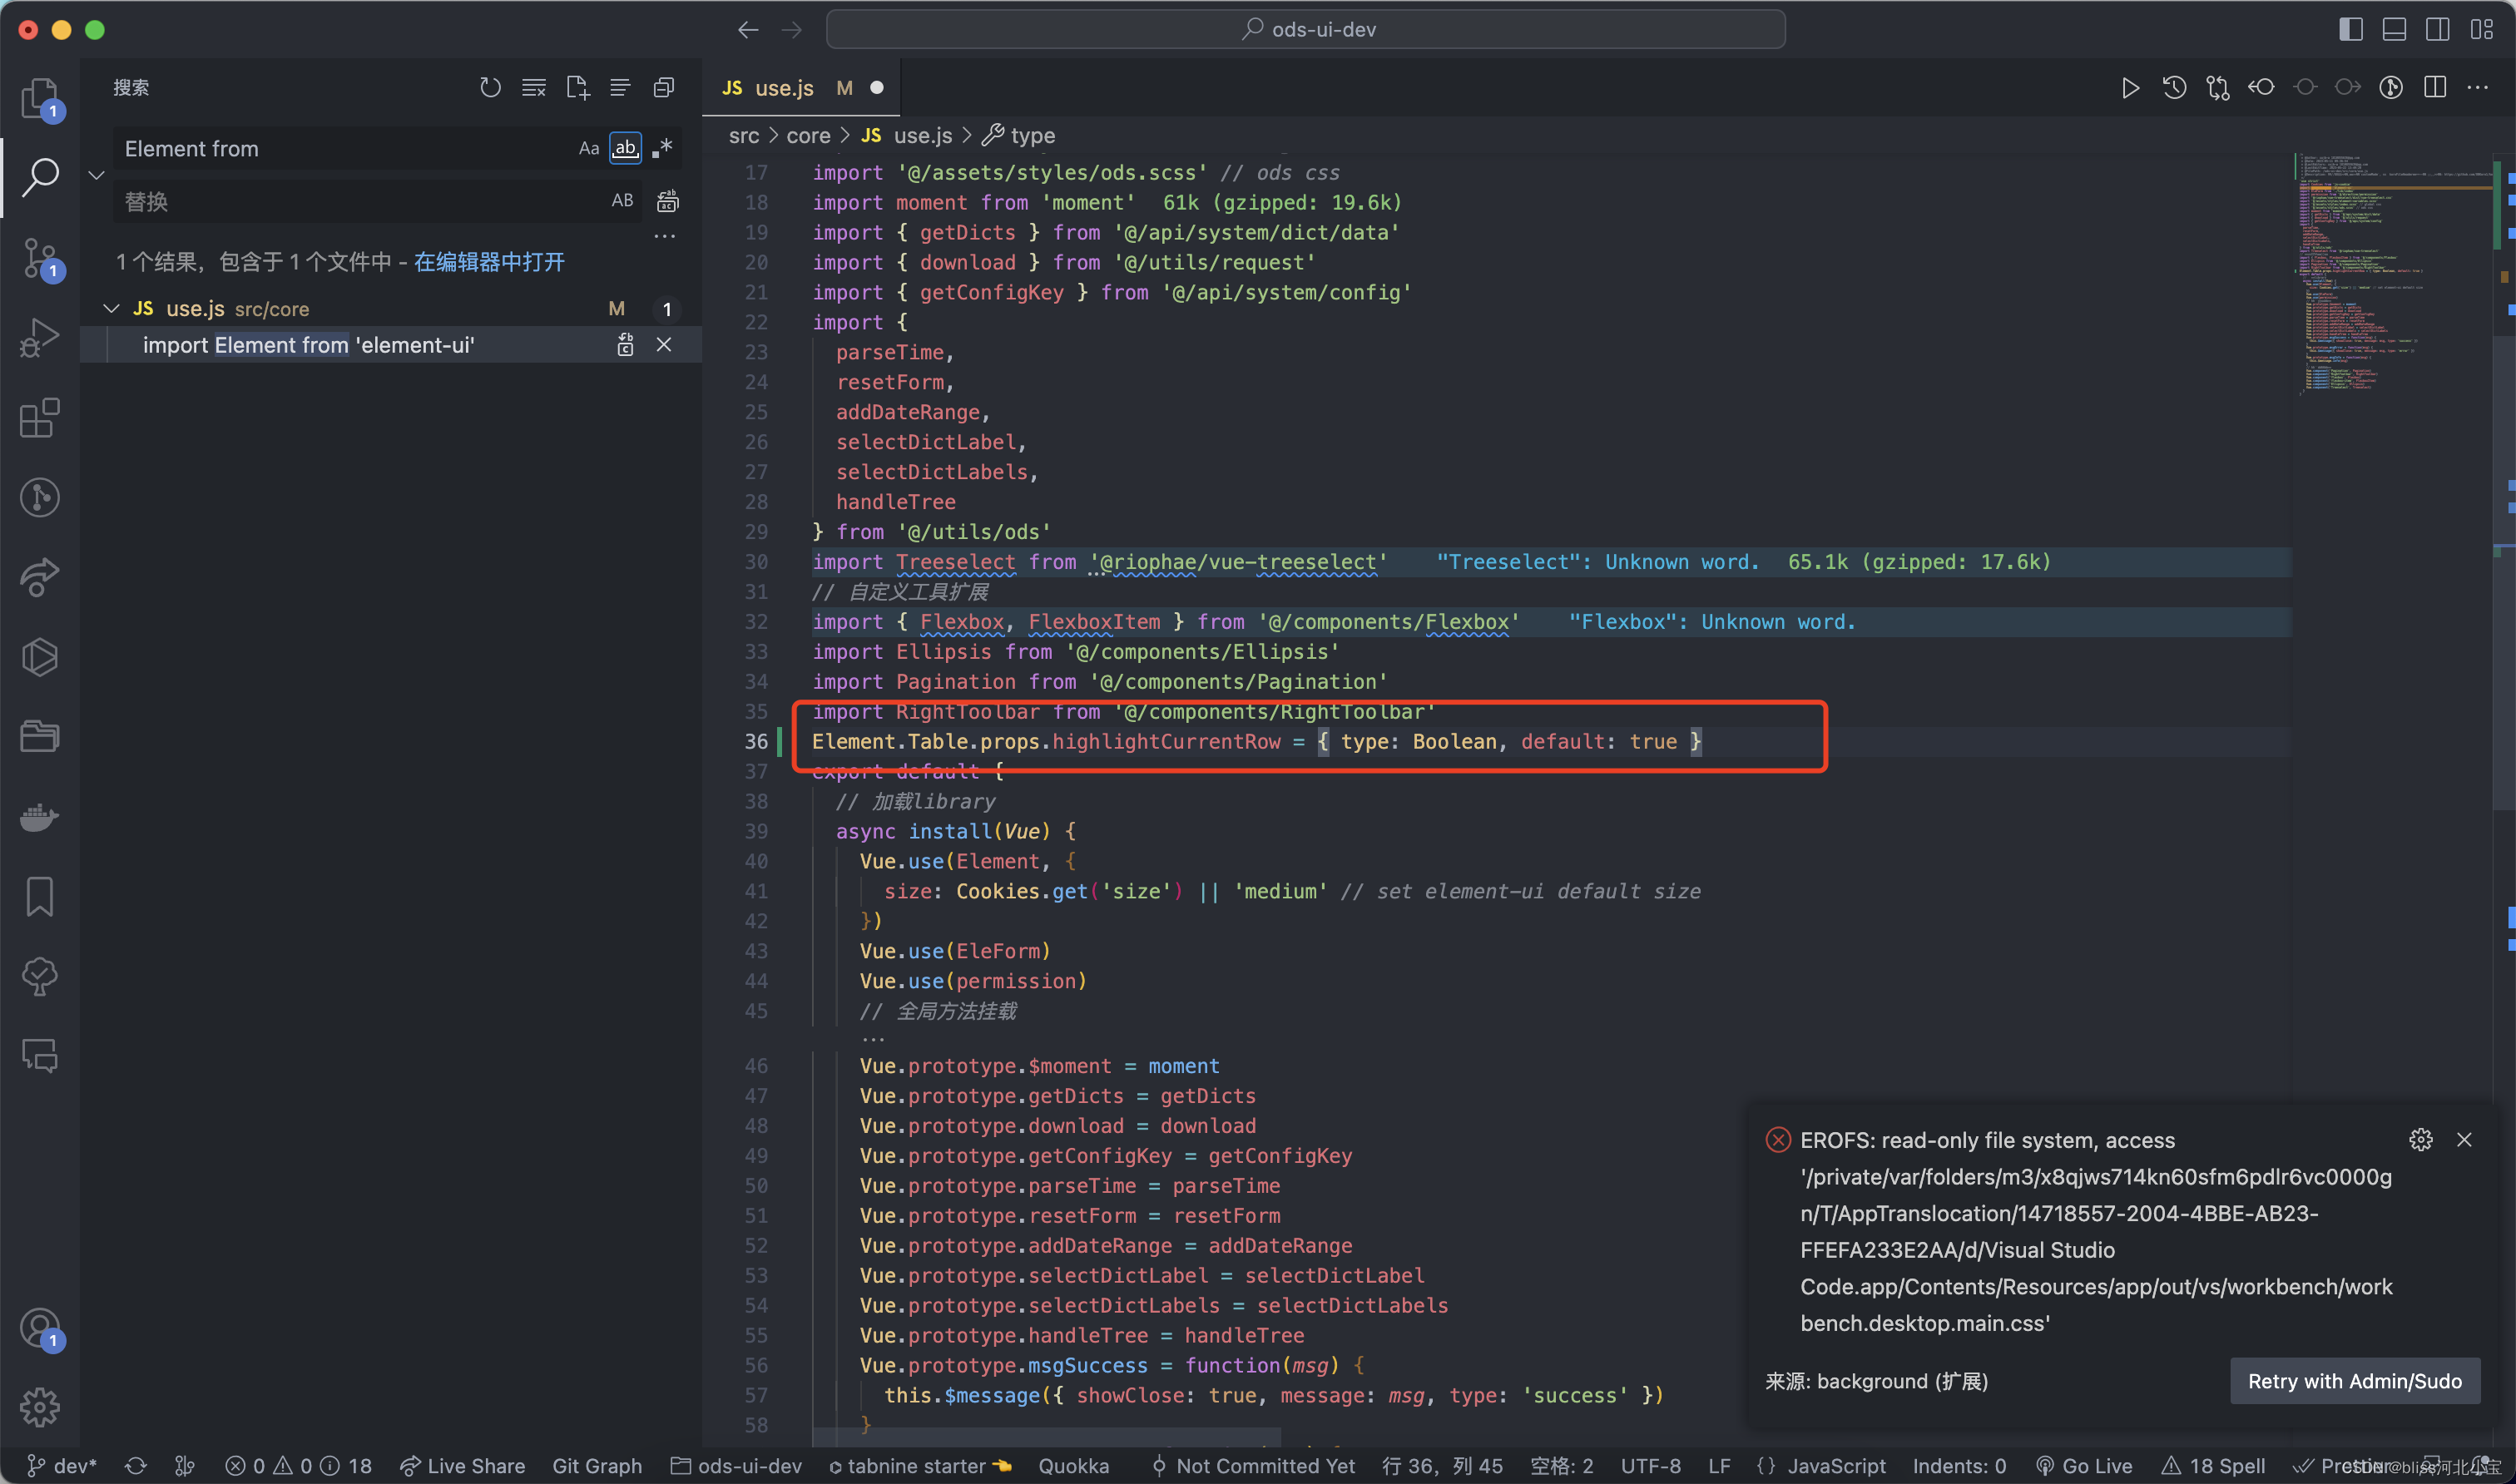Toggle Match Whole Word option
This screenshot has width=2516, height=1484.
click(x=625, y=149)
